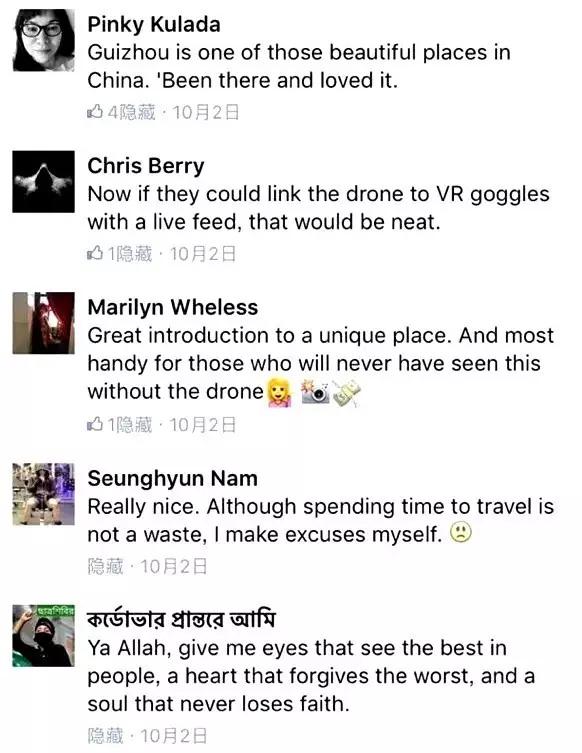Open Marilyn Wheless's profile picture

(x=43, y=323)
